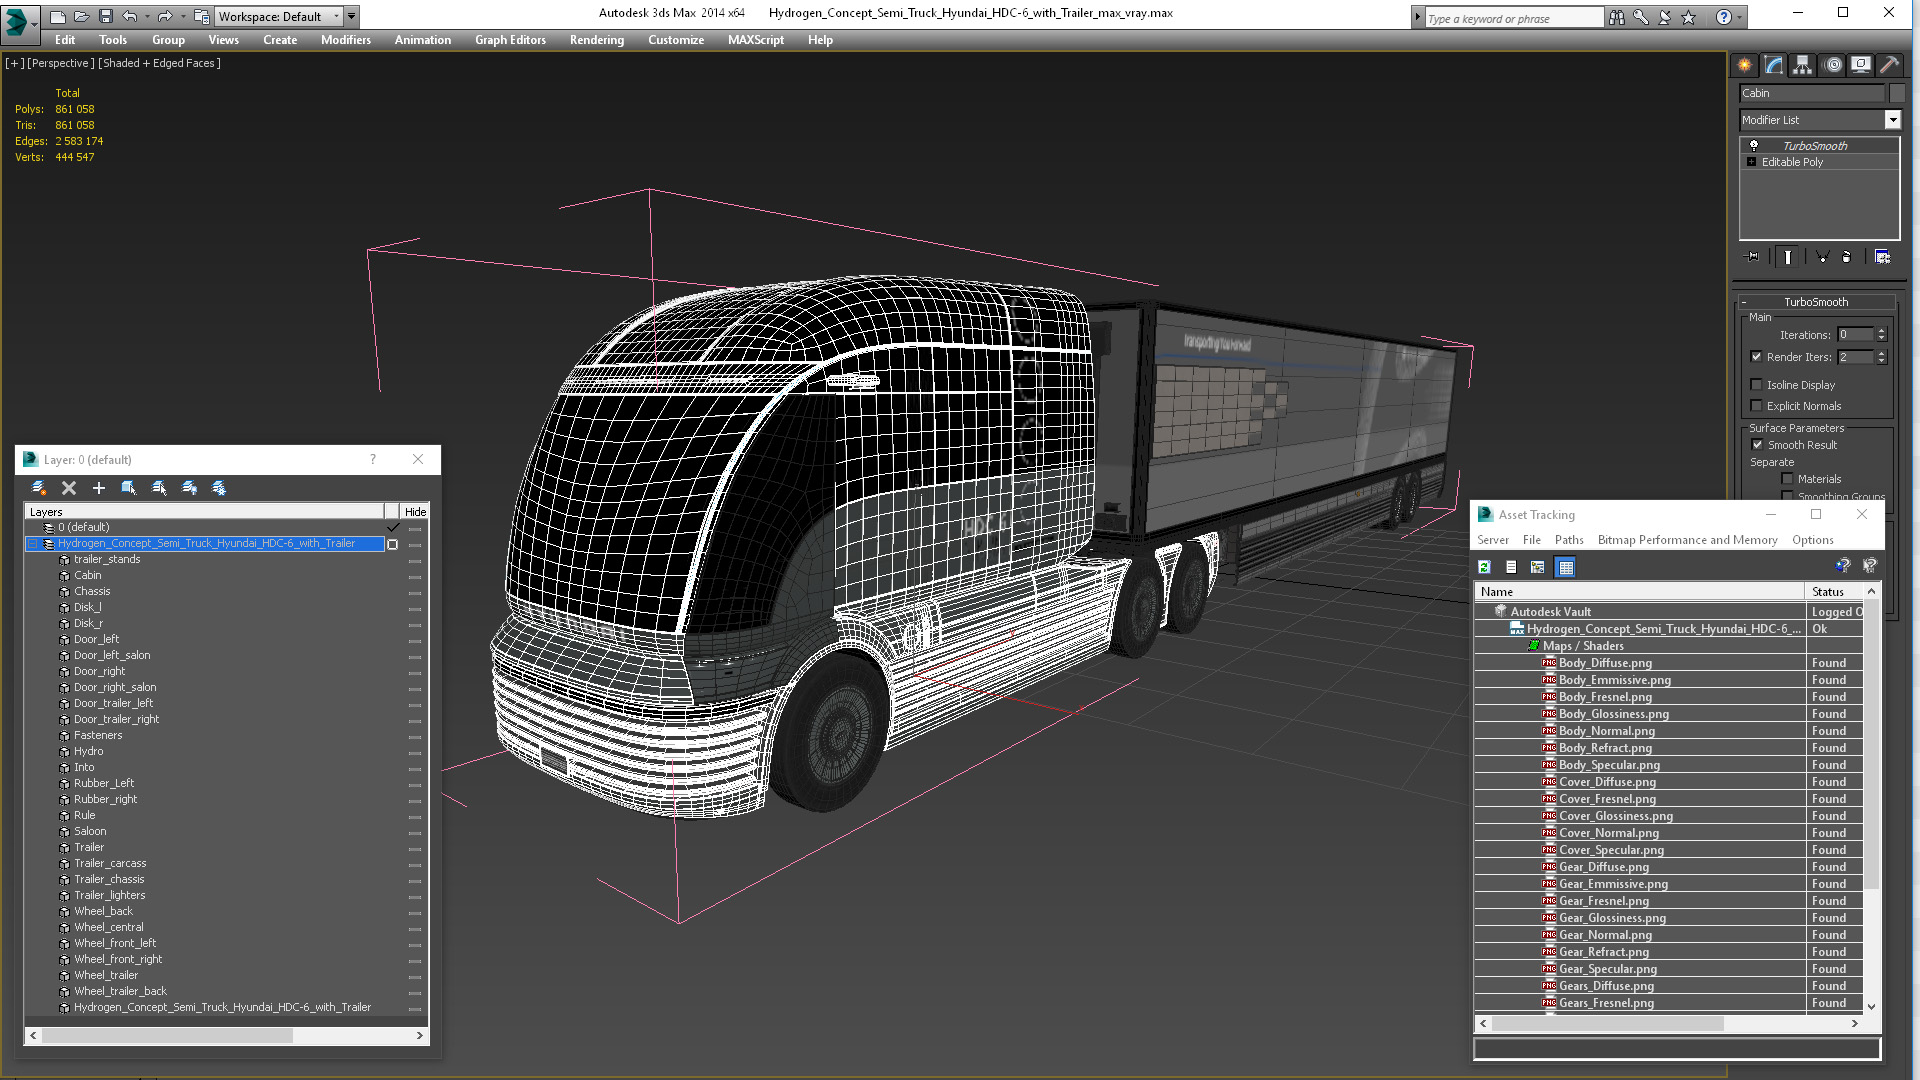Toggle Render Iters checkbox
The width and height of the screenshot is (1920, 1080).
(x=1757, y=357)
